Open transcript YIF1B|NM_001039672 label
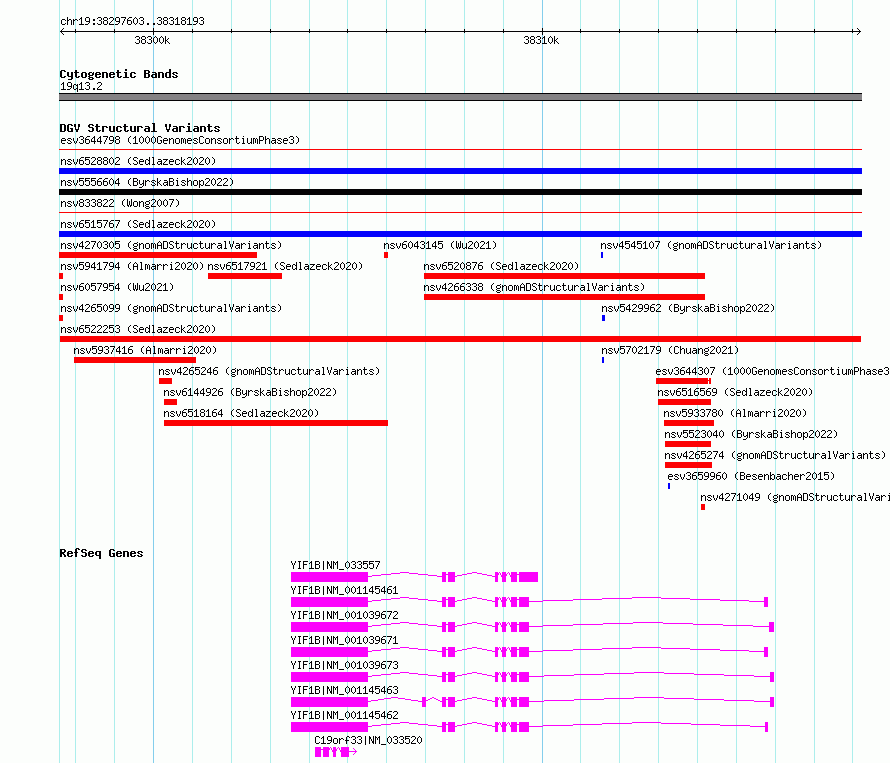Viewport: 890px width, 763px height. tap(345, 615)
